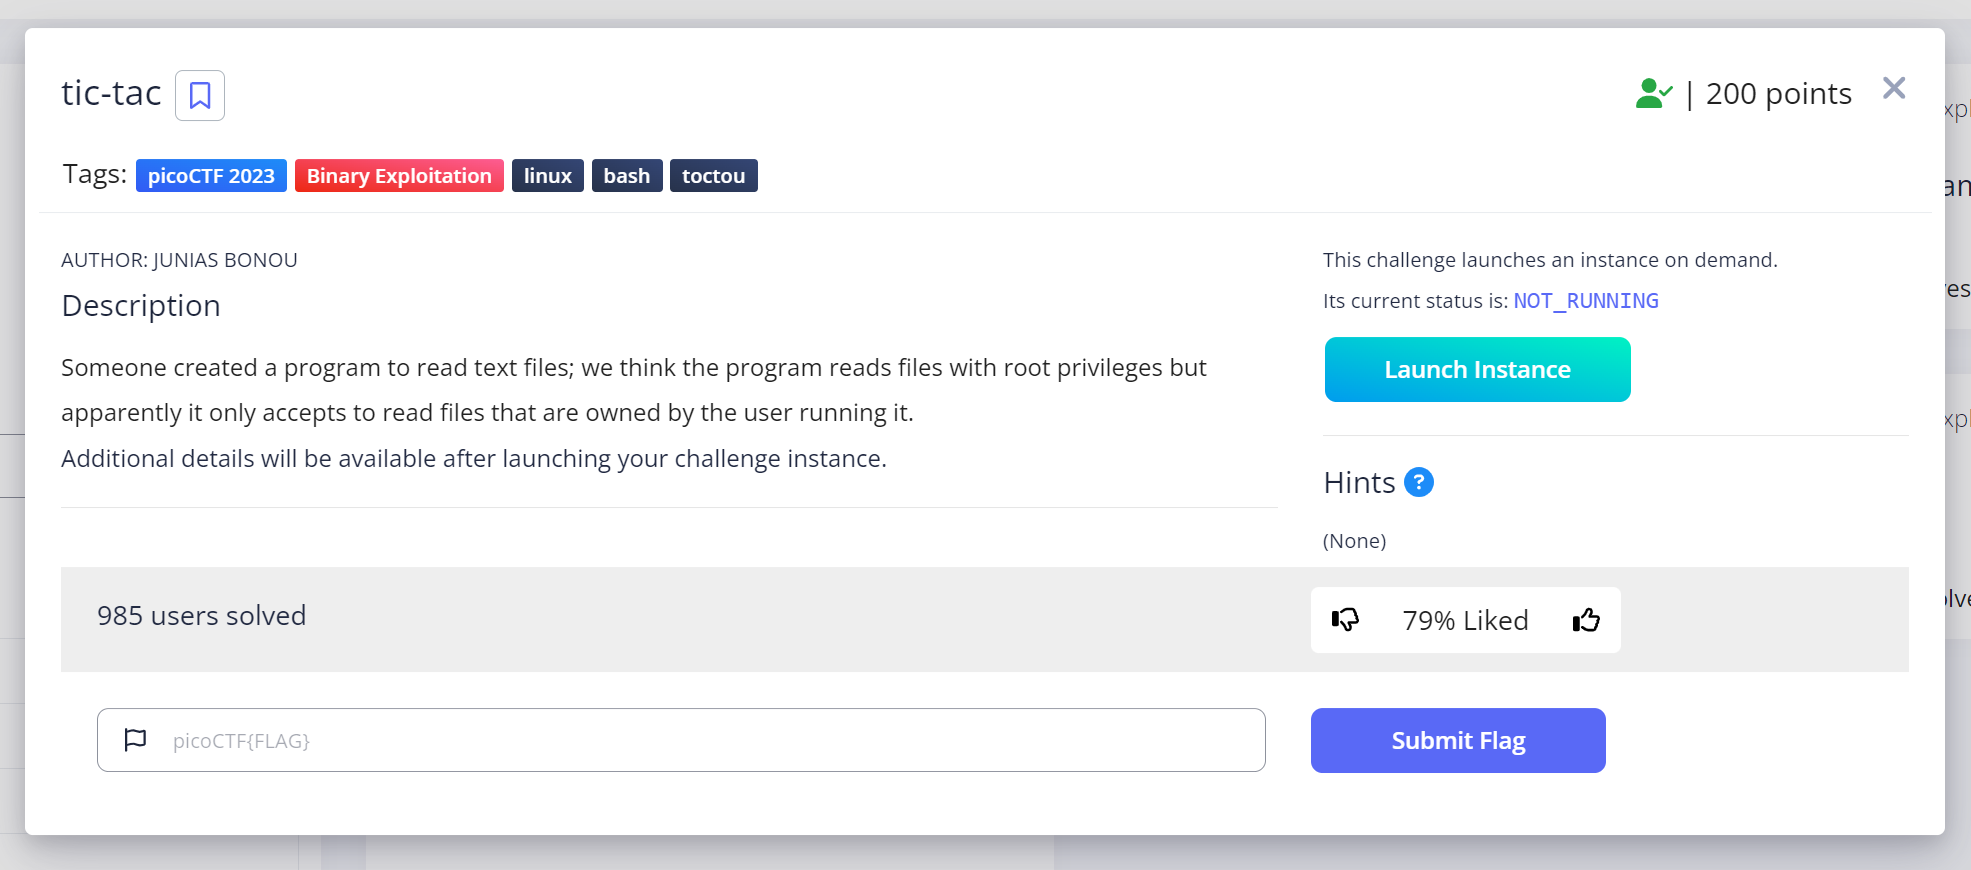Click the thumbs up like icon
The height and width of the screenshot is (870, 1971).
pyautogui.click(x=1586, y=620)
